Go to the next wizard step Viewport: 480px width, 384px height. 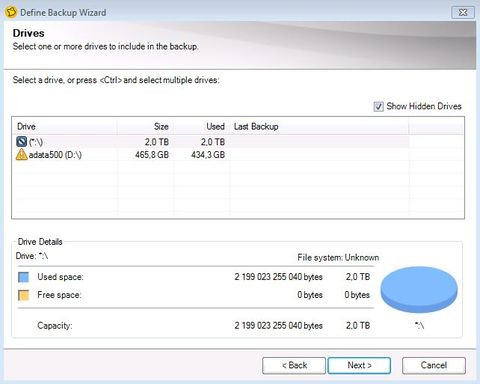click(359, 365)
